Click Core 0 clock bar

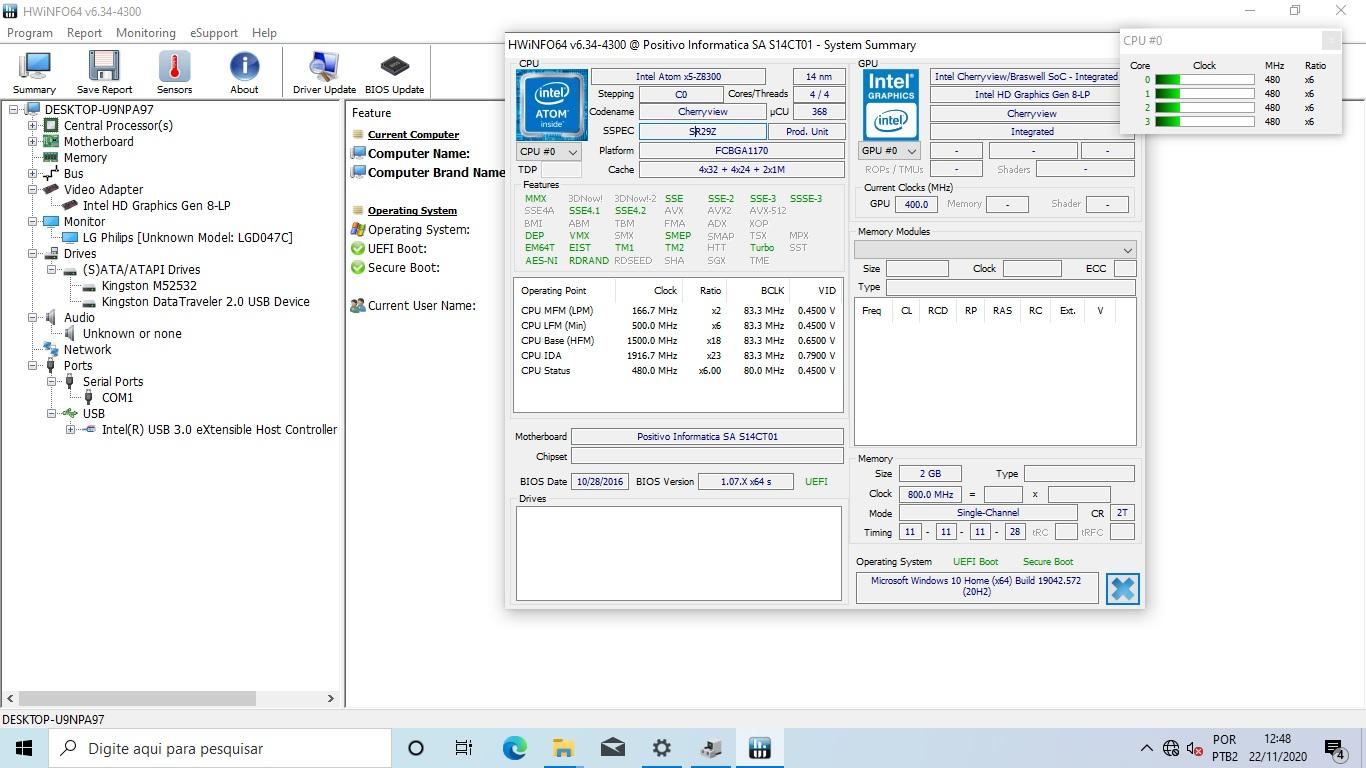pos(1204,80)
